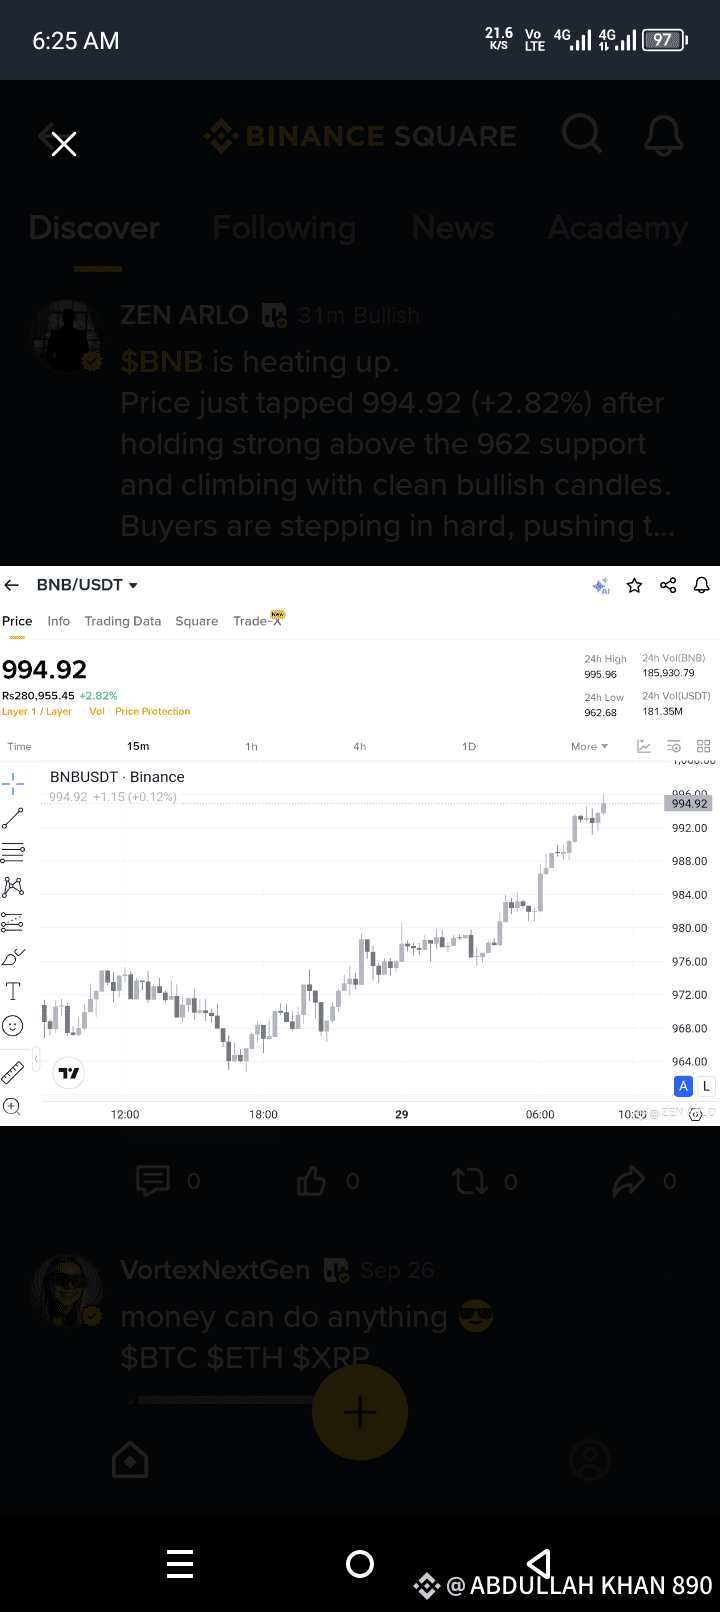This screenshot has height=1612, width=720.
Task: Open price alert bell icon
Action: point(702,586)
